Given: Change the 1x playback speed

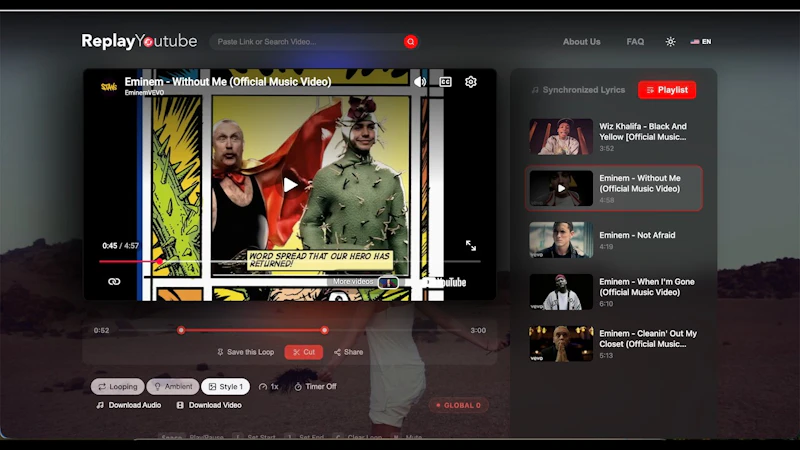Looking at the screenshot, I should [x=269, y=387].
